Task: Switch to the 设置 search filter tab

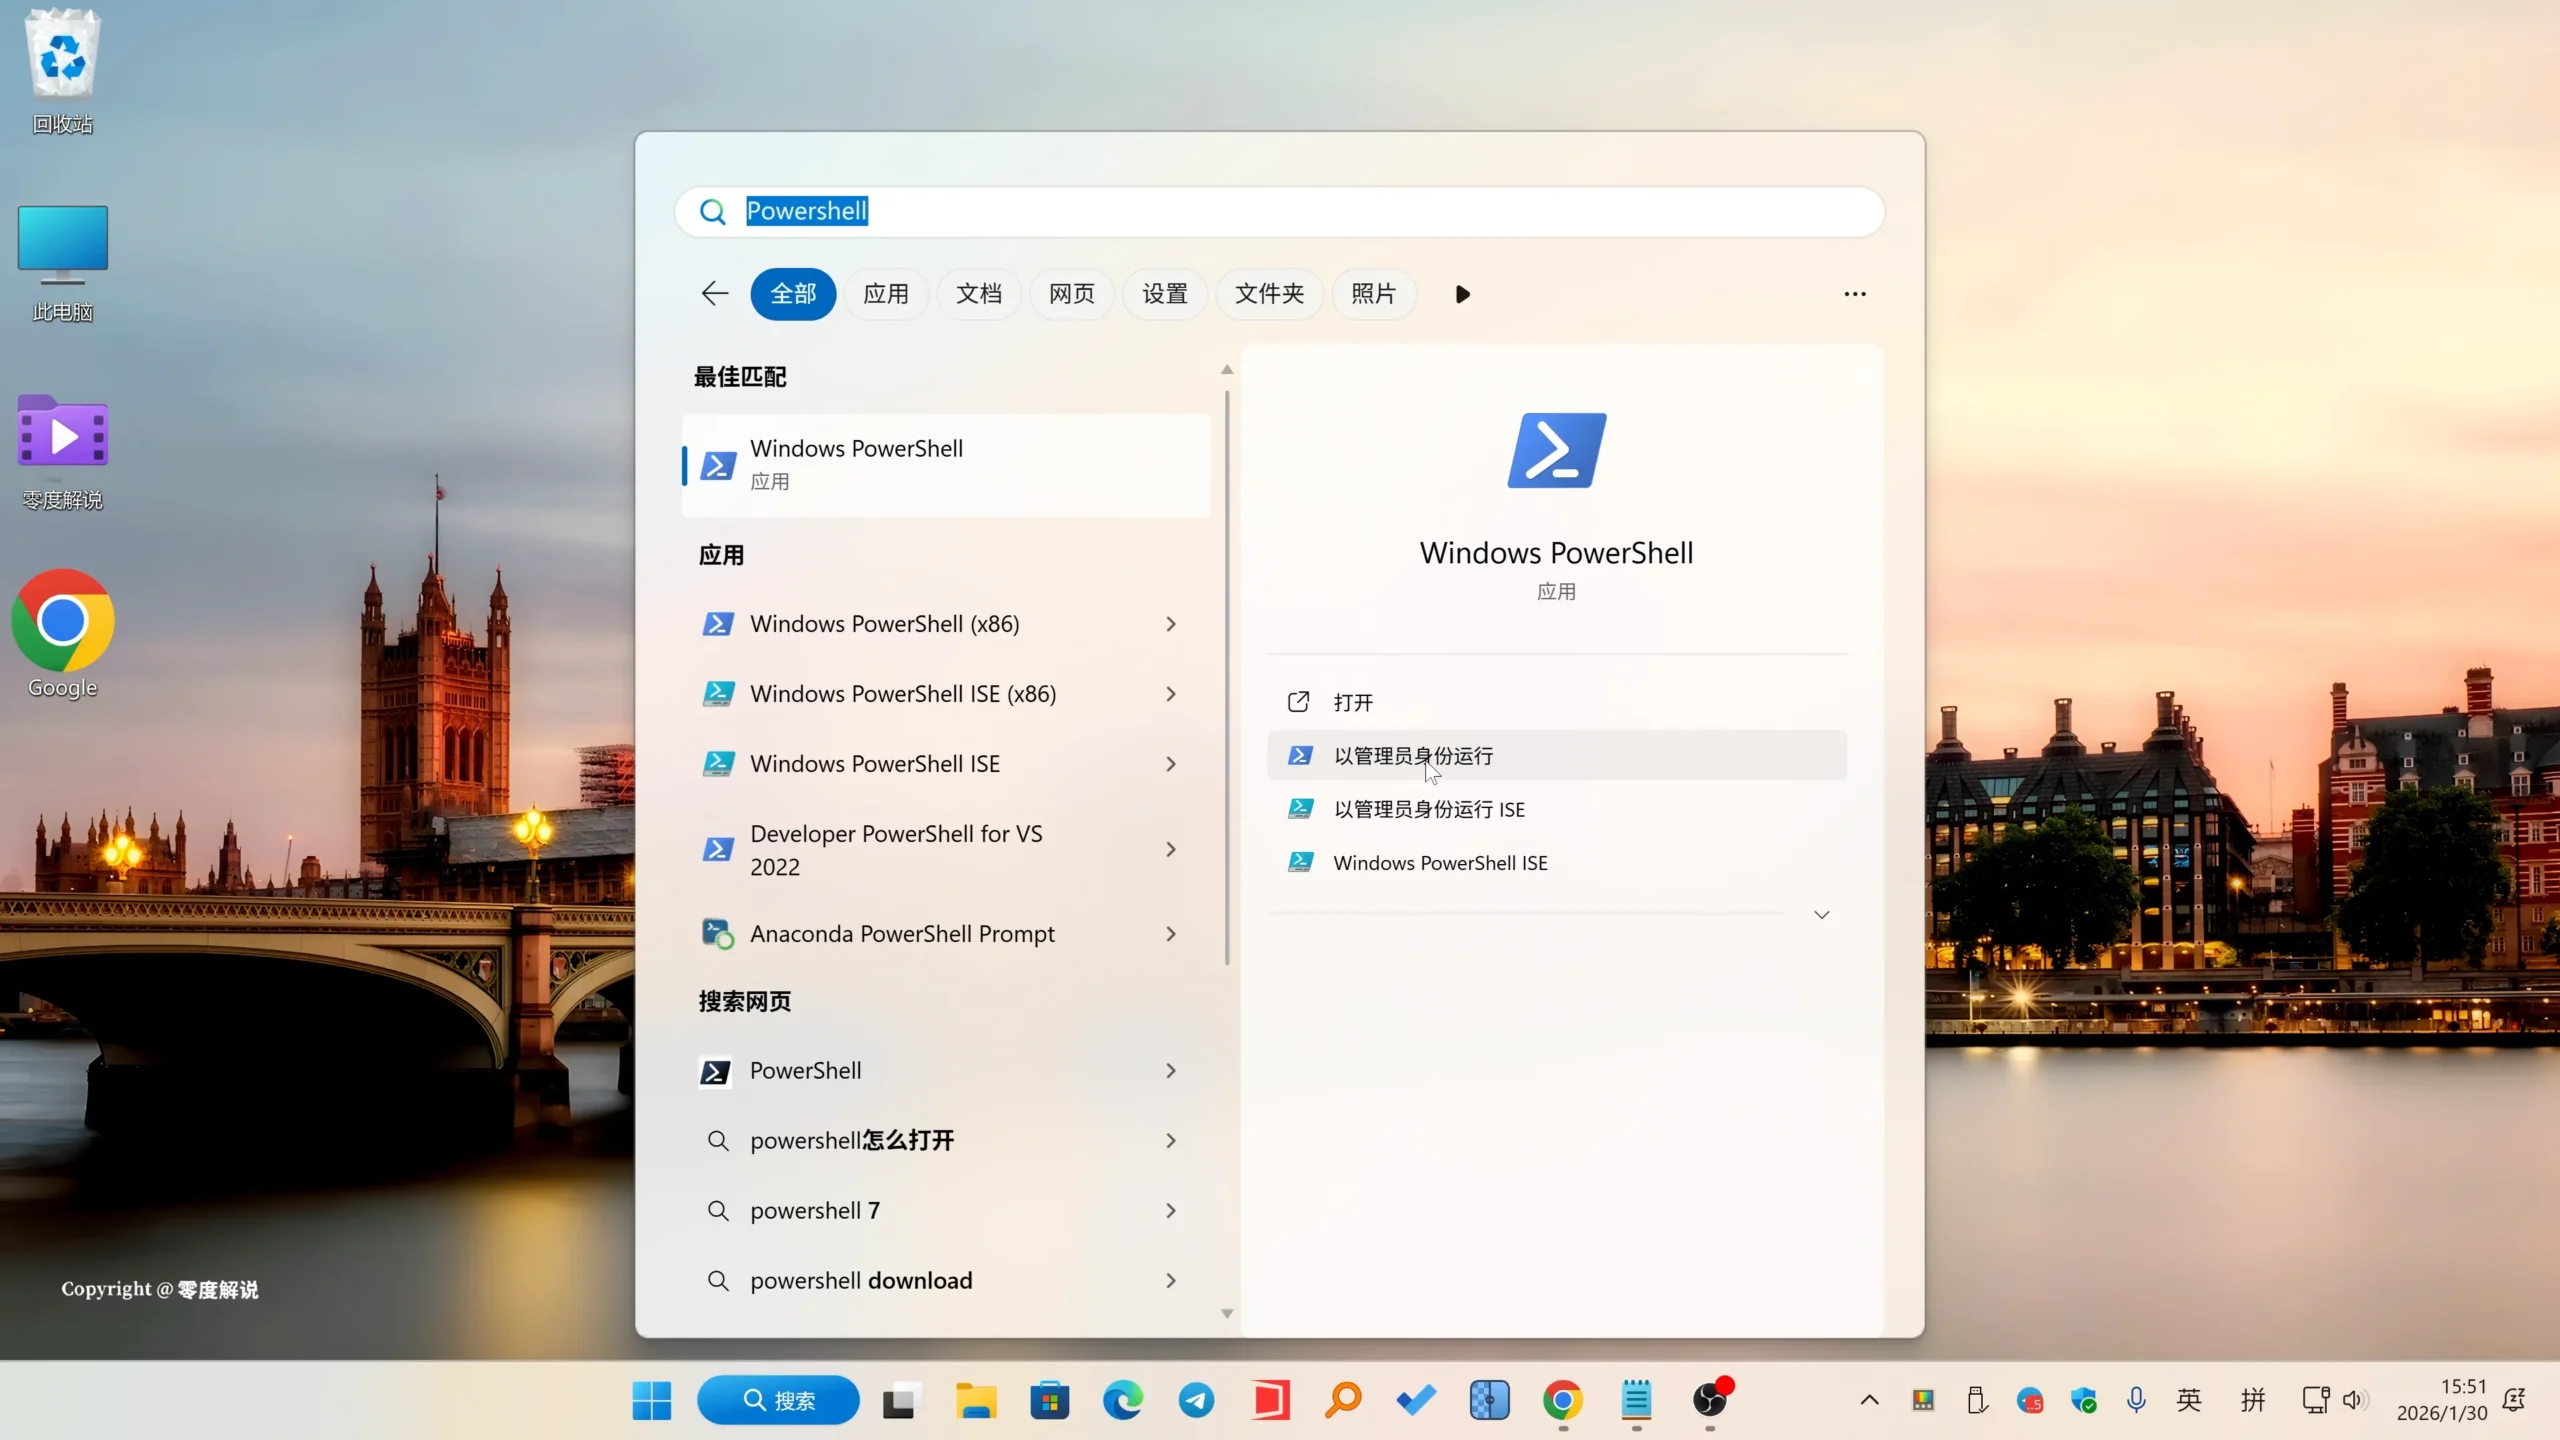Action: (x=1163, y=293)
